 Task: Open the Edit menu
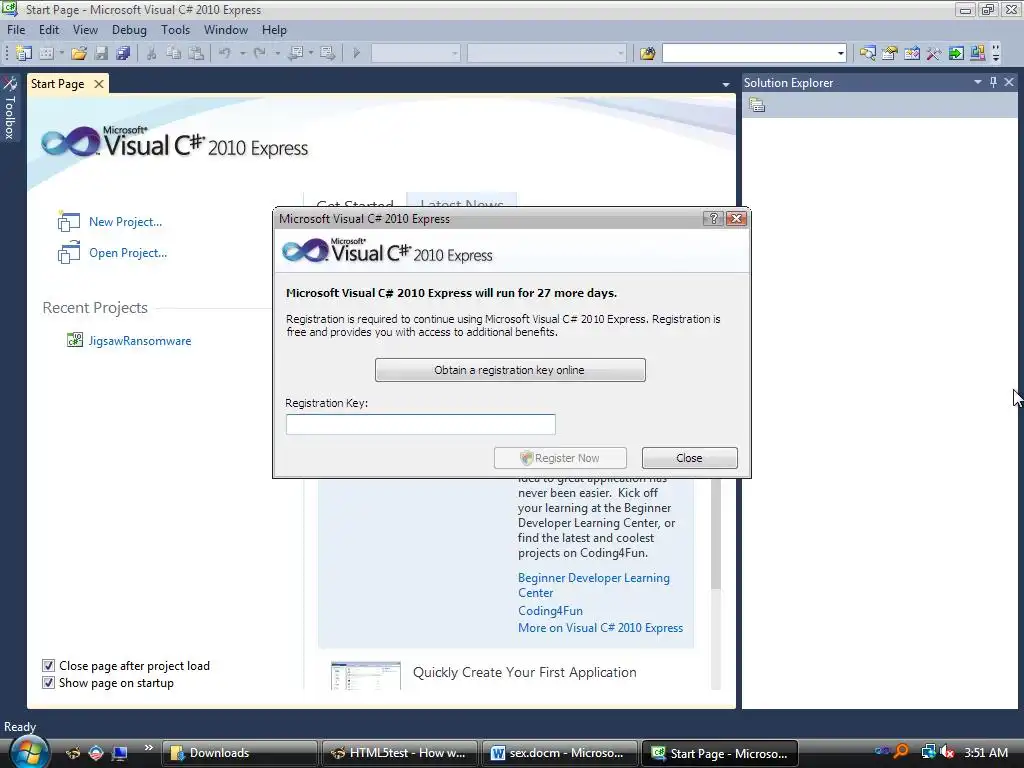tap(49, 29)
